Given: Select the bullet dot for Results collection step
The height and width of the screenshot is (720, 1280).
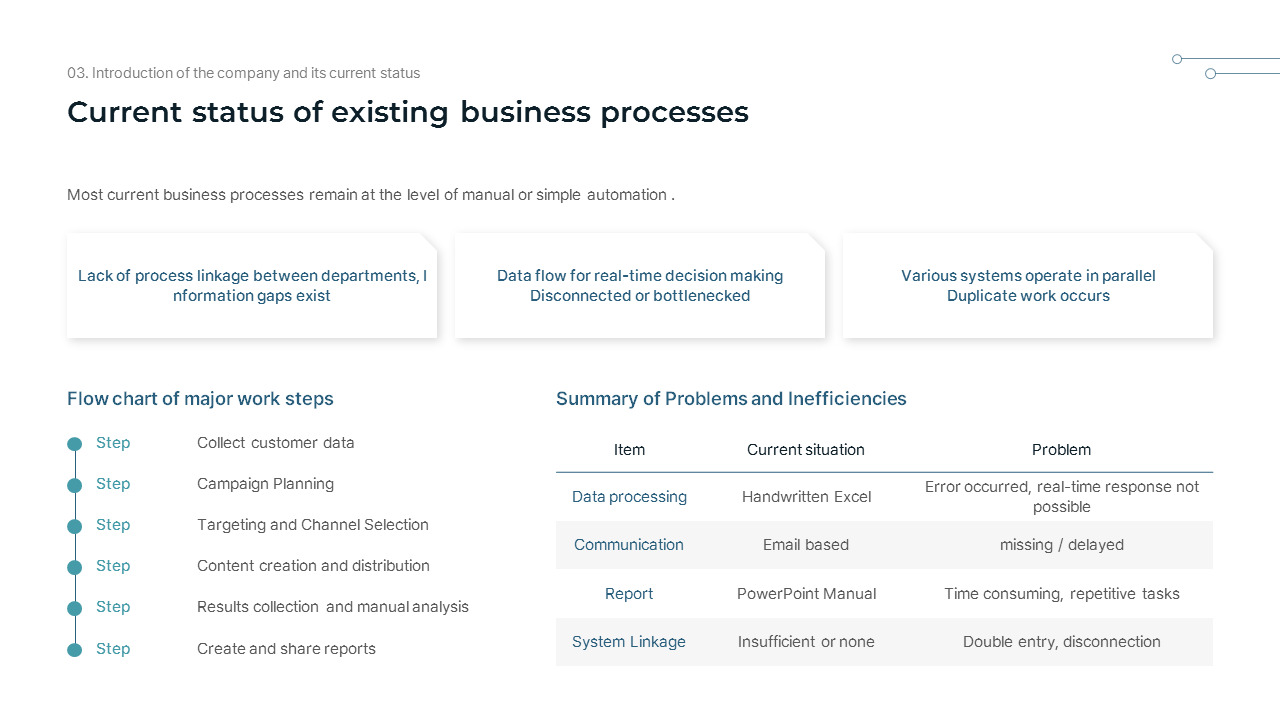Looking at the screenshot, I should coord(74,608).
